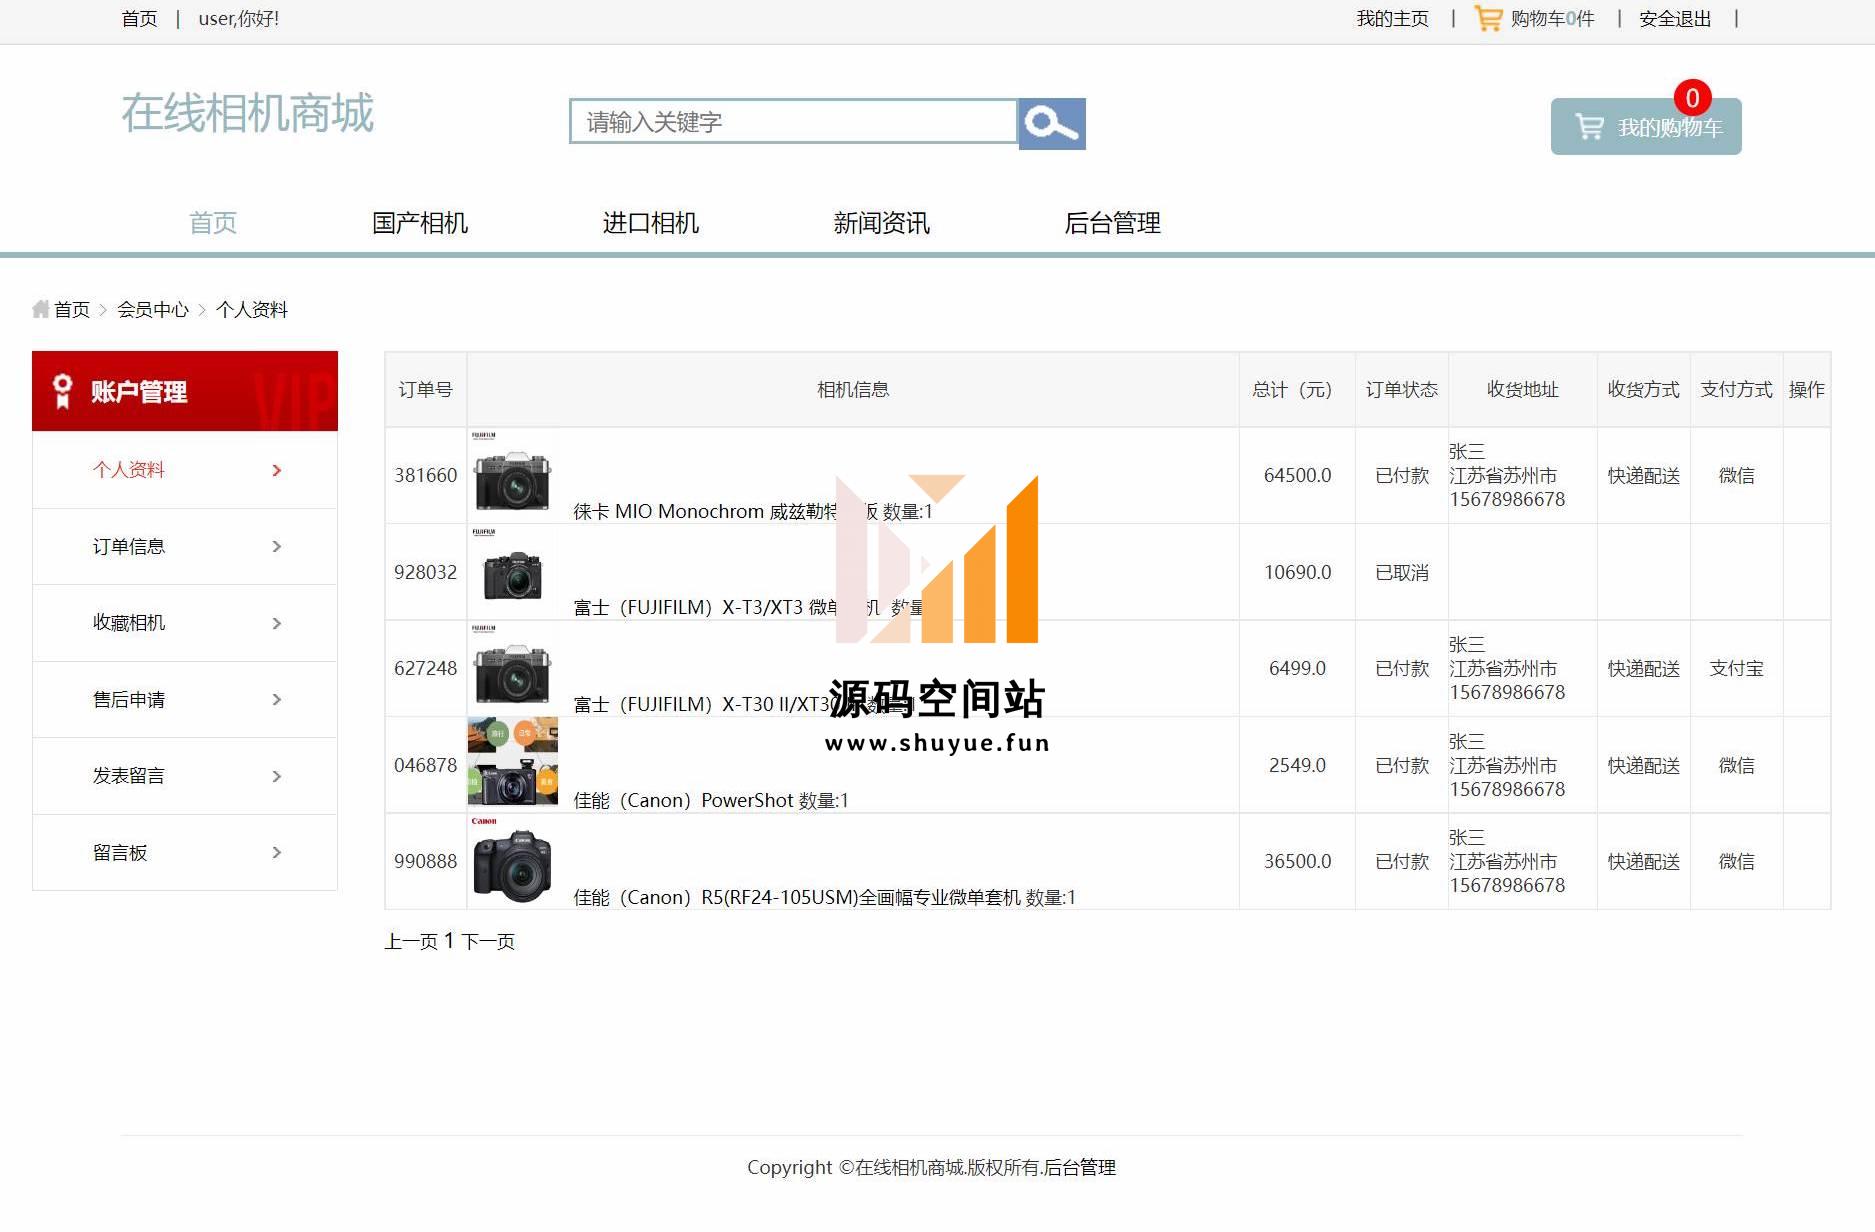Click 购物车0件 link in top bar
The height and width of the screenshot is (1232, 1875).
pyautogui.click(x=1552, y=19)
